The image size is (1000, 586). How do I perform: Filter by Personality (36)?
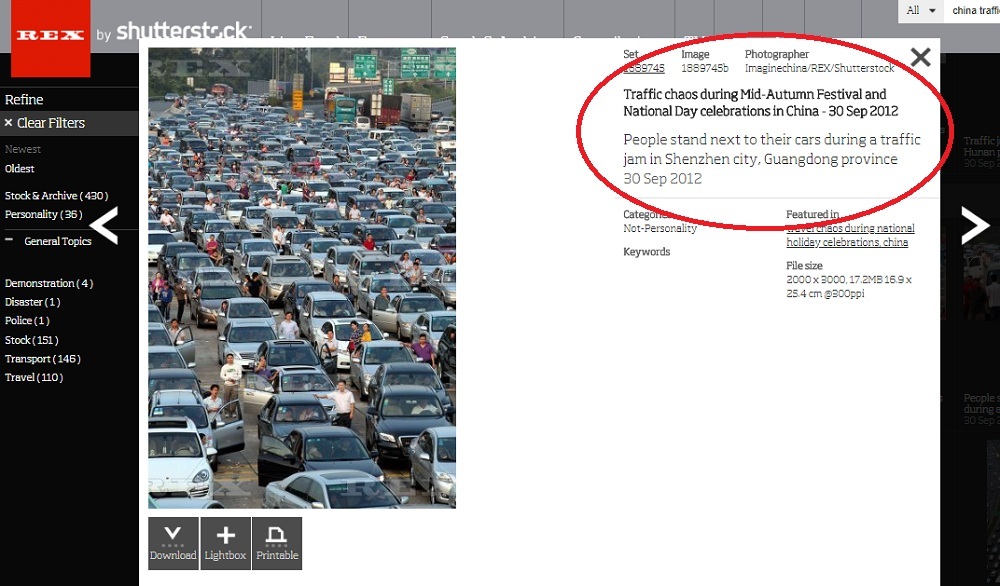[43, 214]
